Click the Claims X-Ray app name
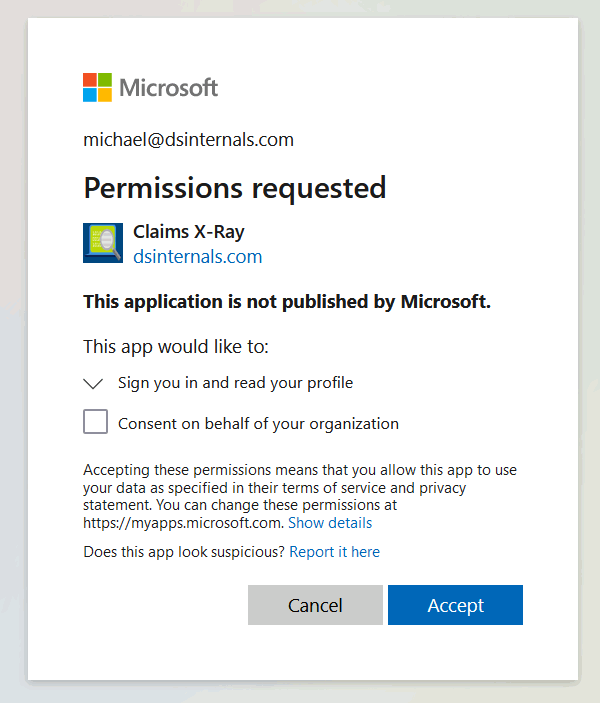Screen dimensions: 600x703 point(189,232)
